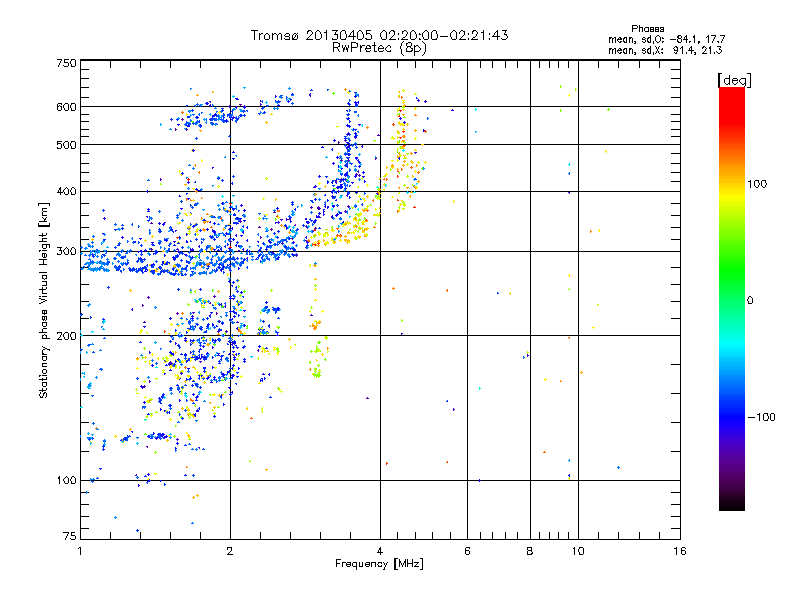Click the y-axis label '75'
Image resolution: width=800 pixels, height=600 pixels.
[70, 536]
